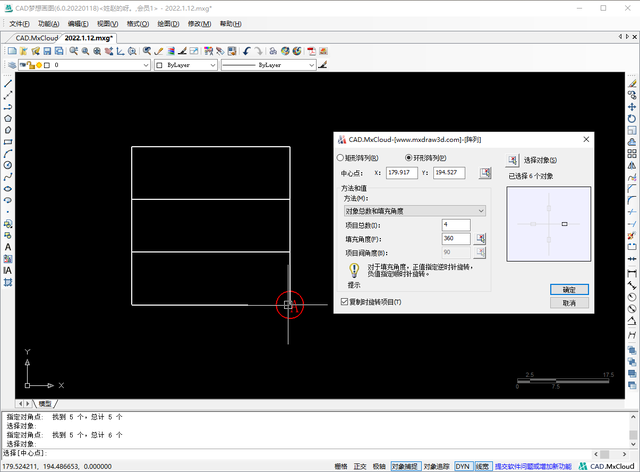Click the 确定 button in array dialog
Viewport: 640px width, 472px height.
tap(569, 289)
